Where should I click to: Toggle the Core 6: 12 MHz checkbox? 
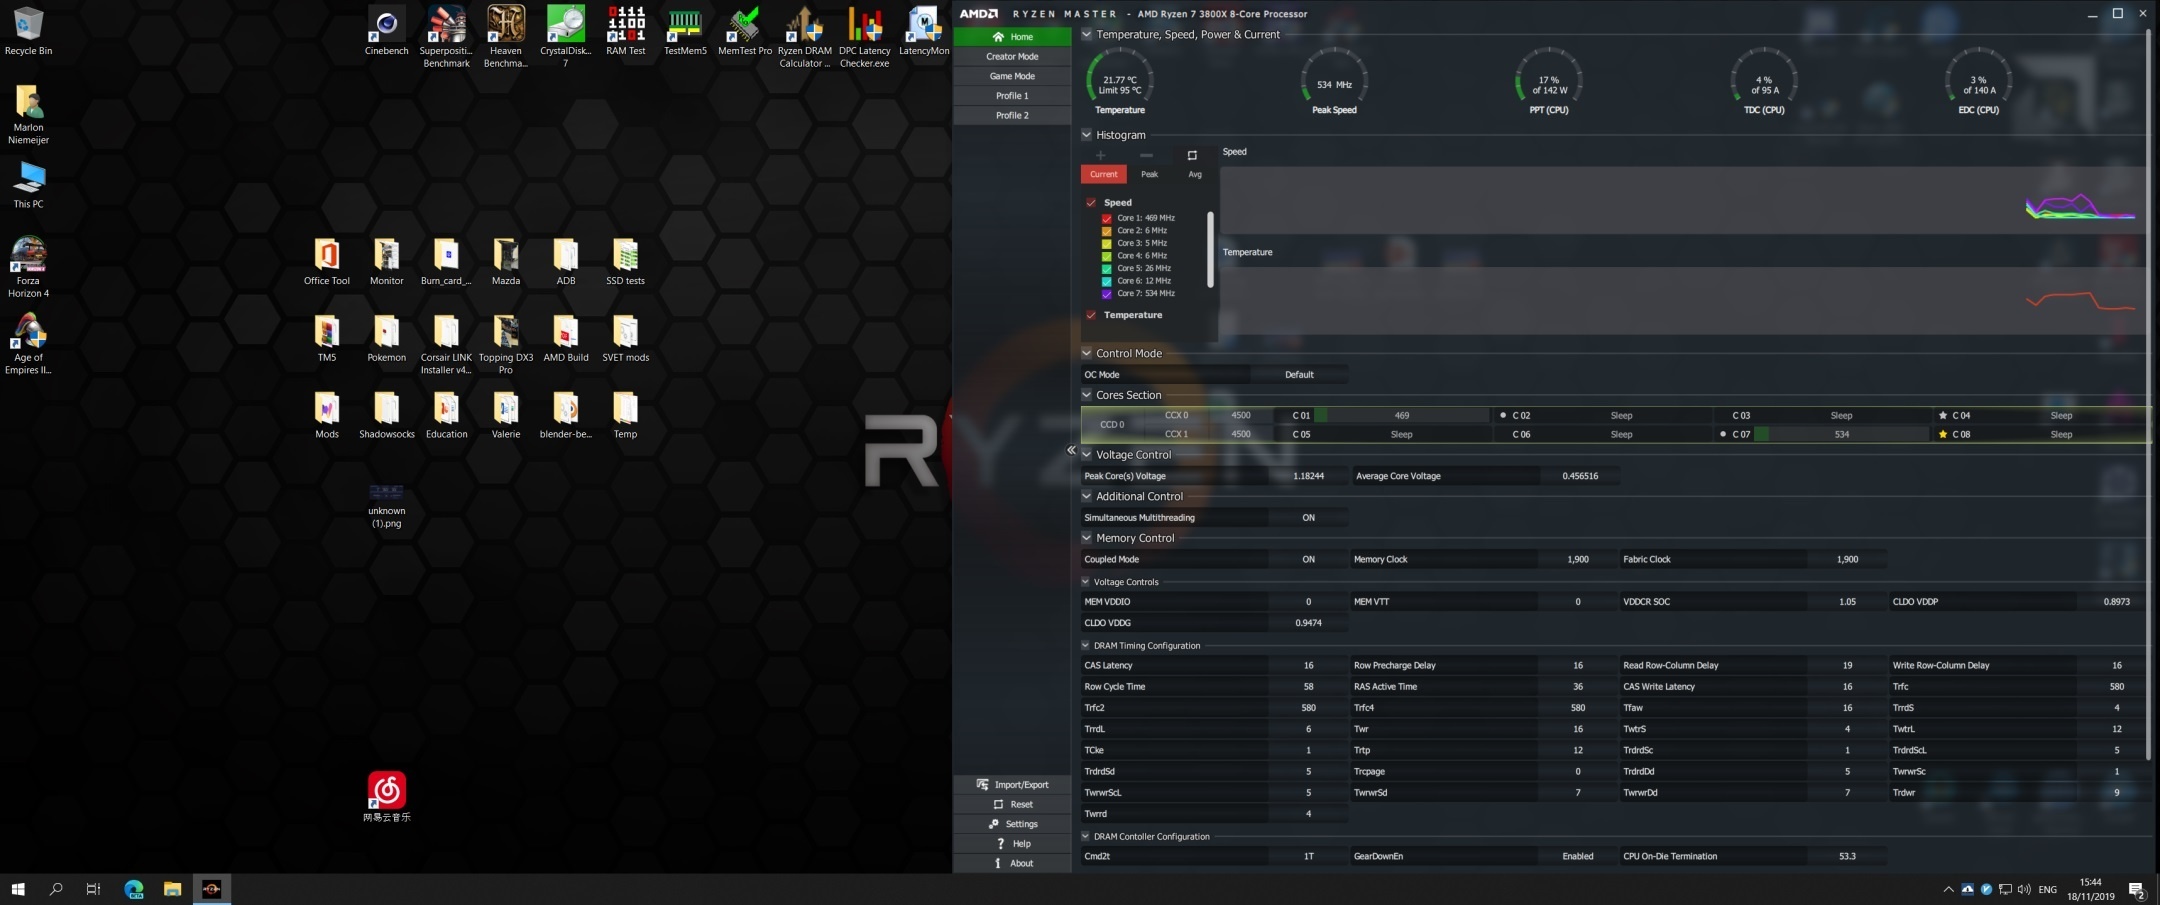click(x=1106, y=281)
